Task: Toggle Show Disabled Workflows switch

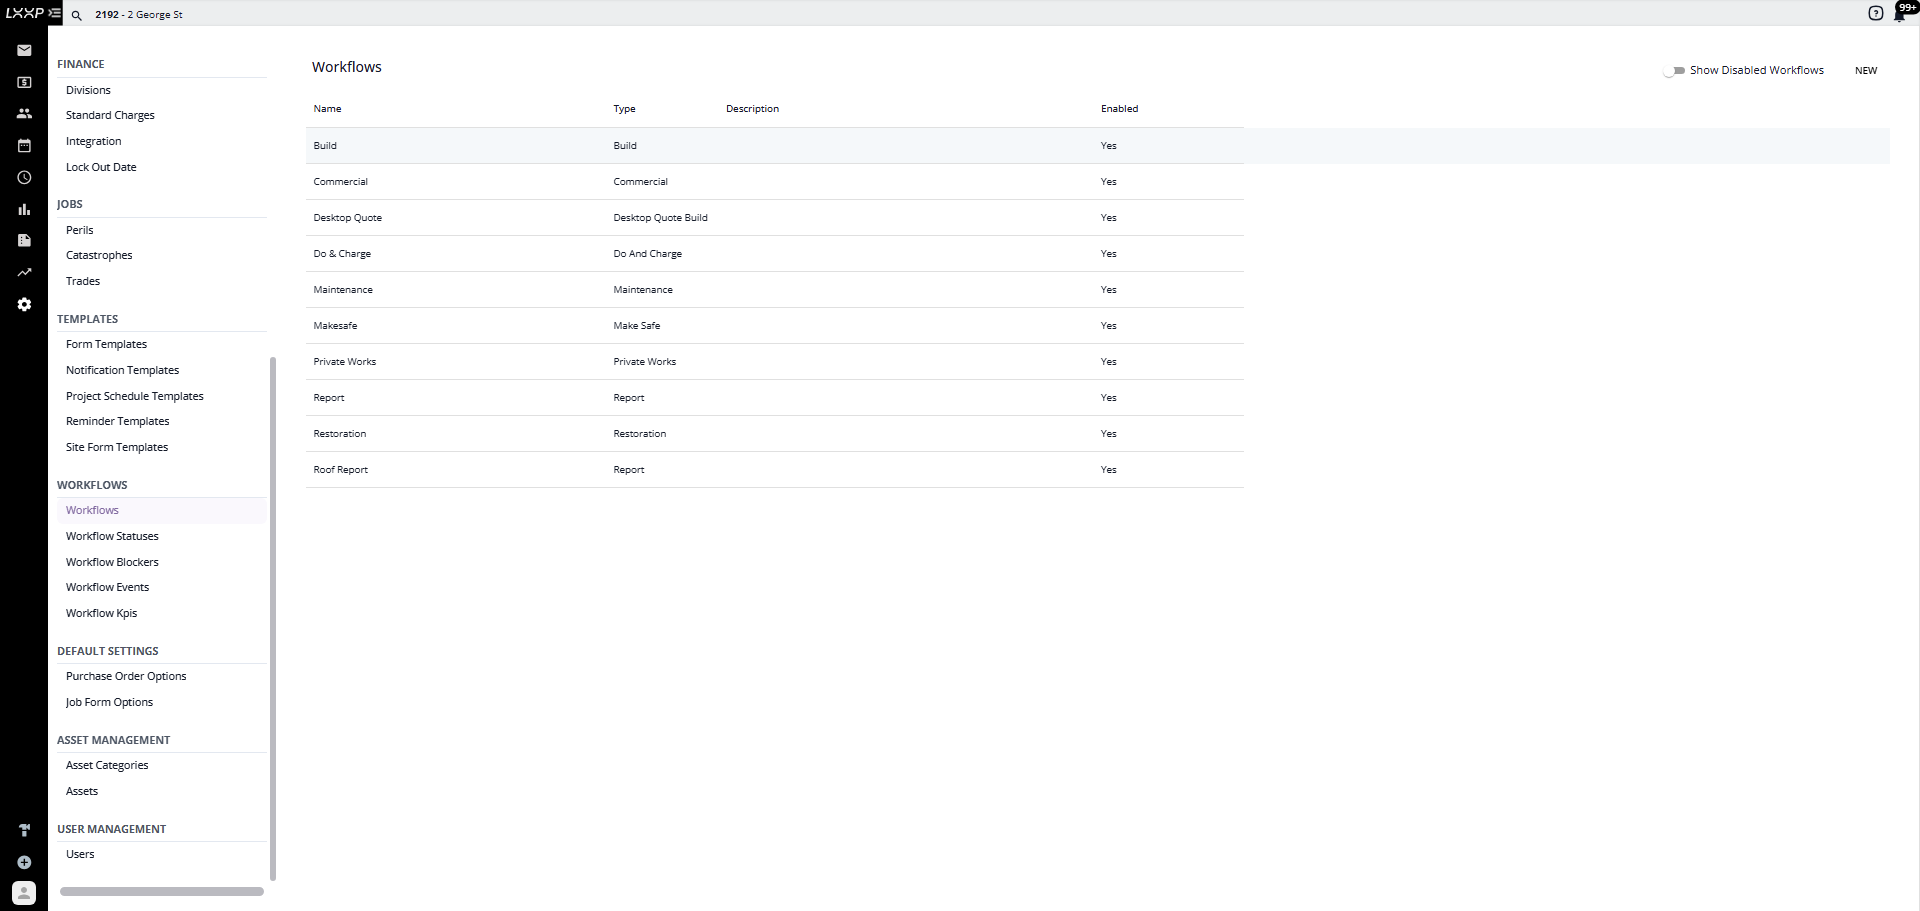Action: pyautogui.click(x=1674, y=71)
